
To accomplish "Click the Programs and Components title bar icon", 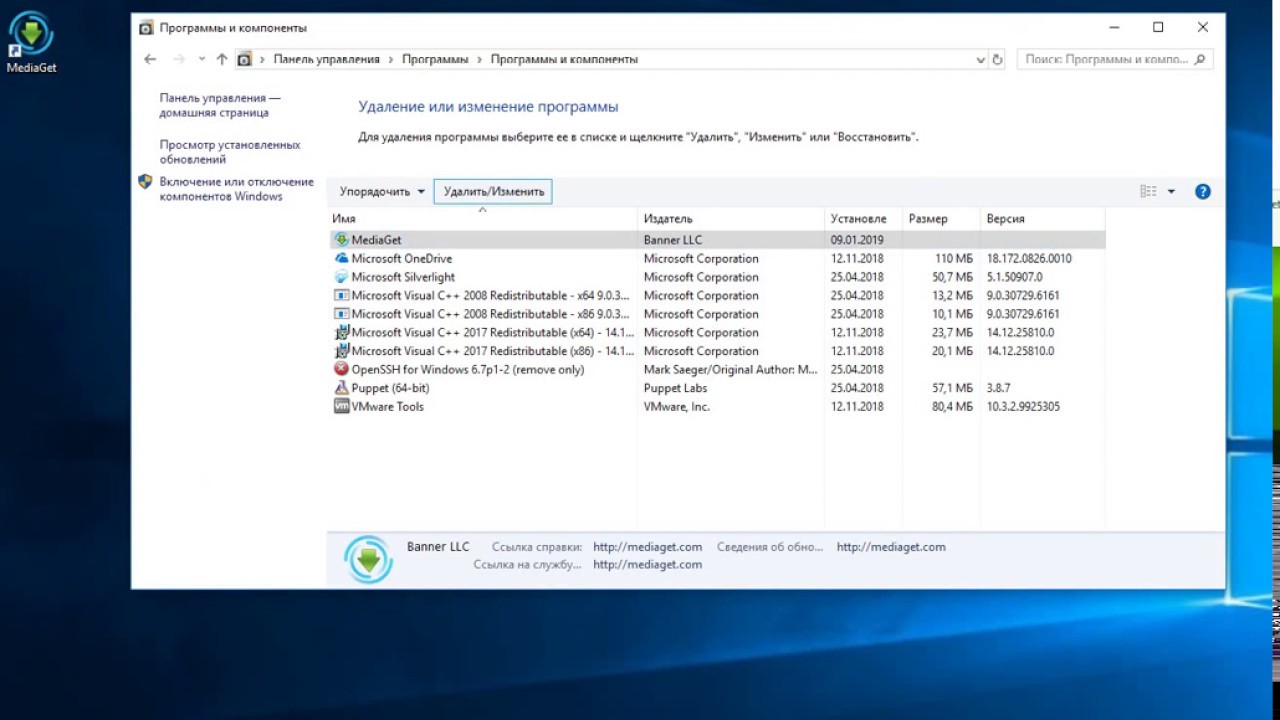I will (x=146, y=27).
